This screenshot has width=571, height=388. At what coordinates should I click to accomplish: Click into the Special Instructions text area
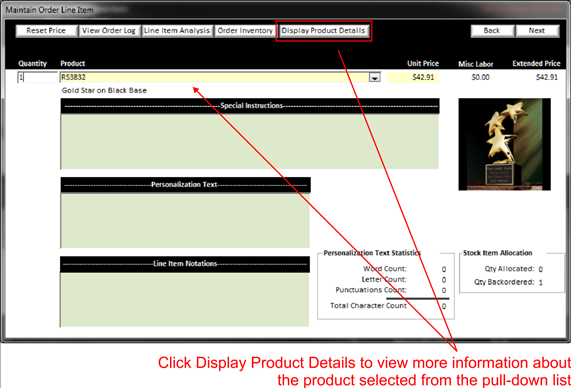pyautogui.click(x=250, y=141)
